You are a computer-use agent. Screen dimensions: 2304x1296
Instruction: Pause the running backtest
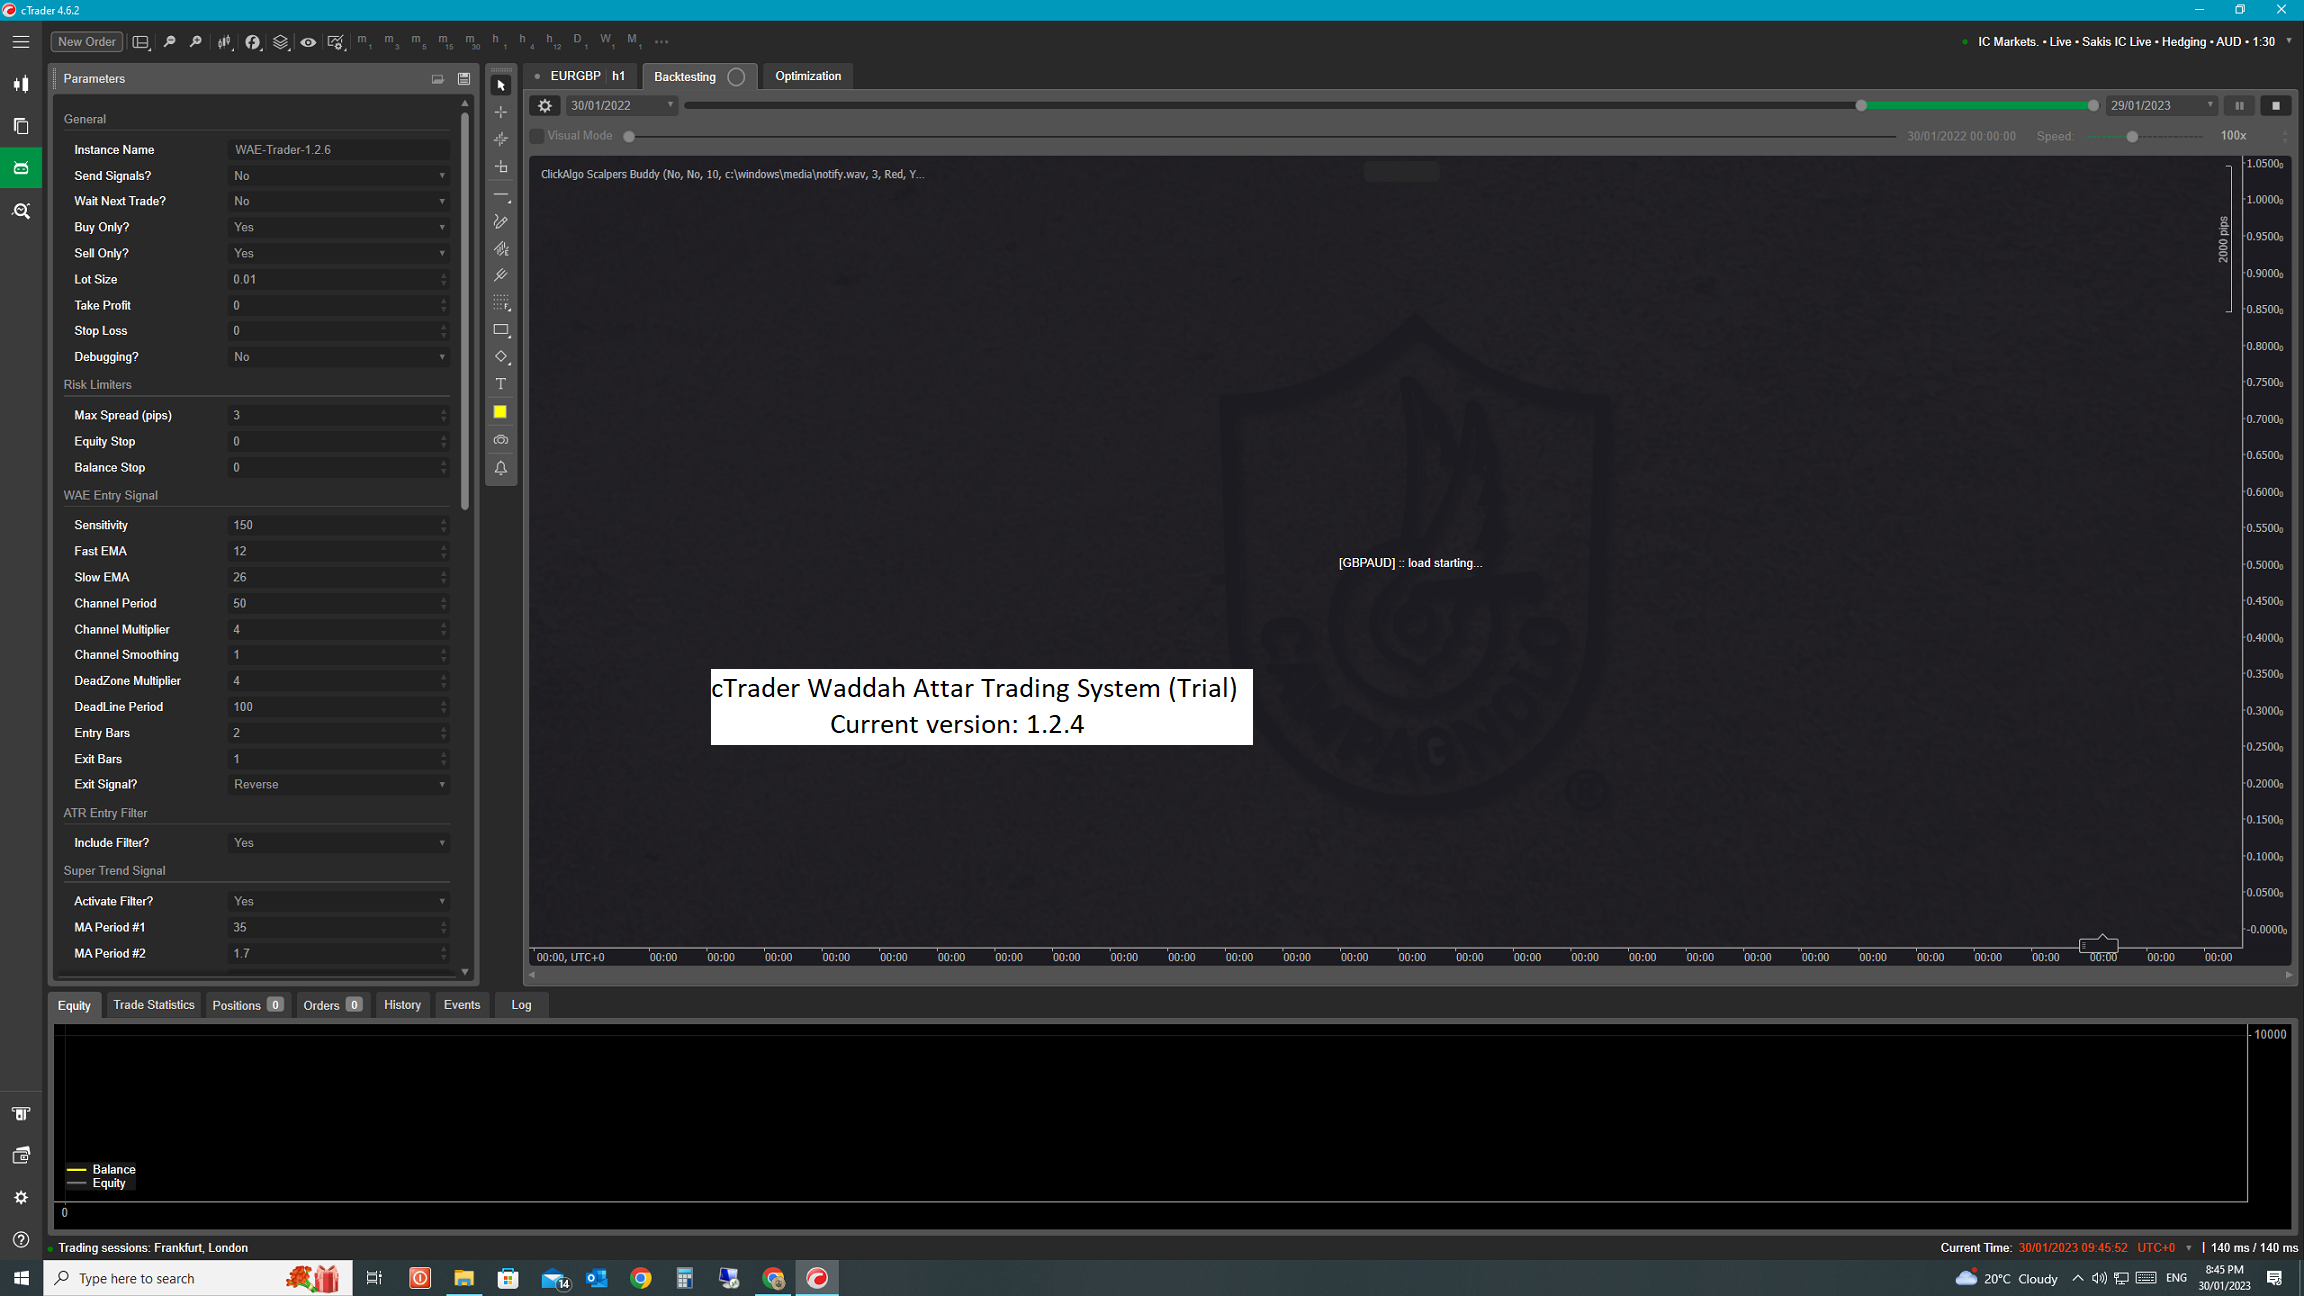point(2239,105)
